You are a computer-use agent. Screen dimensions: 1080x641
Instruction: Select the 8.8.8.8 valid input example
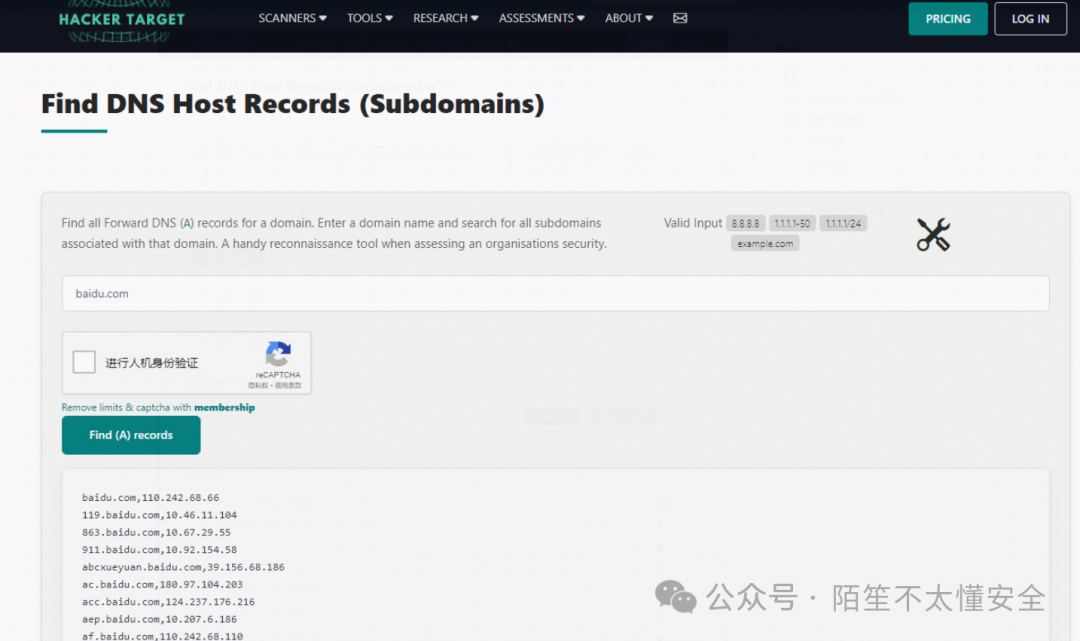coord(745,224)
